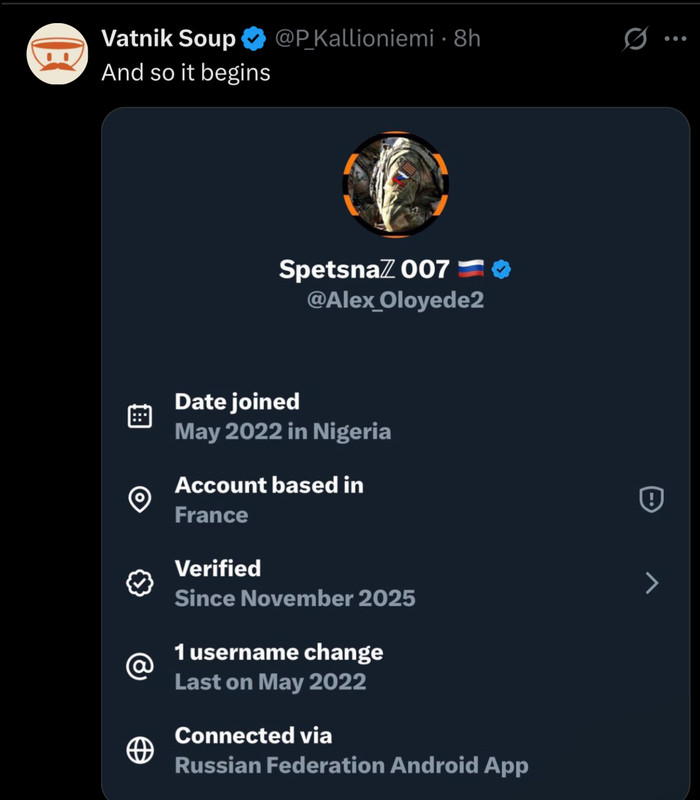This screenshot has height=800, width=700.
Task: Click the Vatnik Soup display name
Action: click(168, 39)
